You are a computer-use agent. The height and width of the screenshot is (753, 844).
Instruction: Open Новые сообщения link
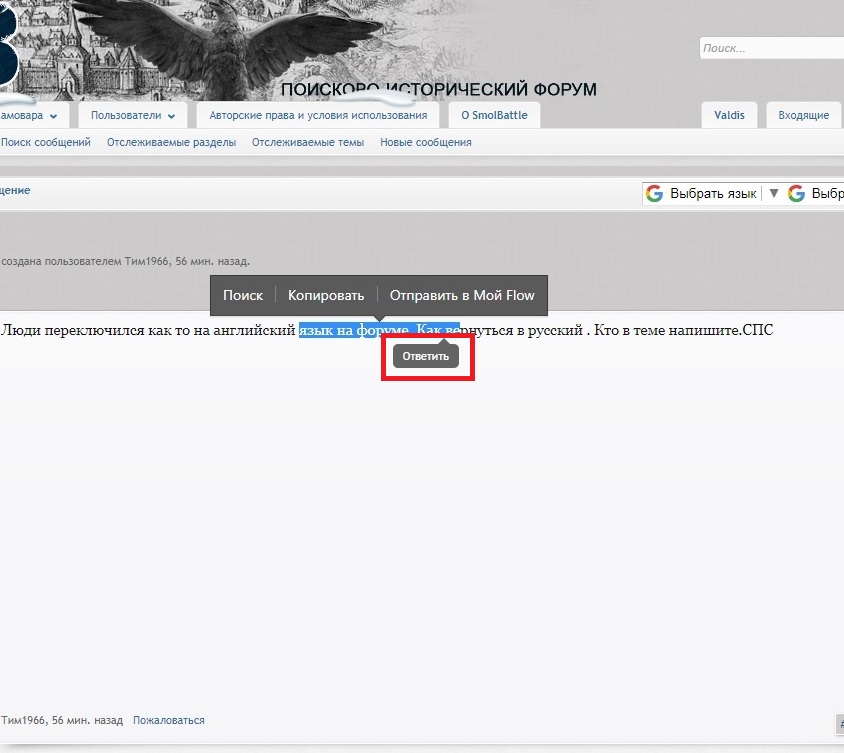click(x=426, y=142)
